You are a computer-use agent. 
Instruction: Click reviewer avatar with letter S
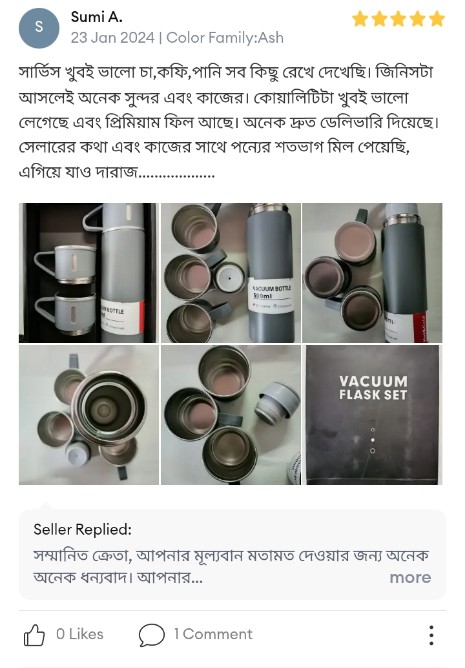[39, 28]
